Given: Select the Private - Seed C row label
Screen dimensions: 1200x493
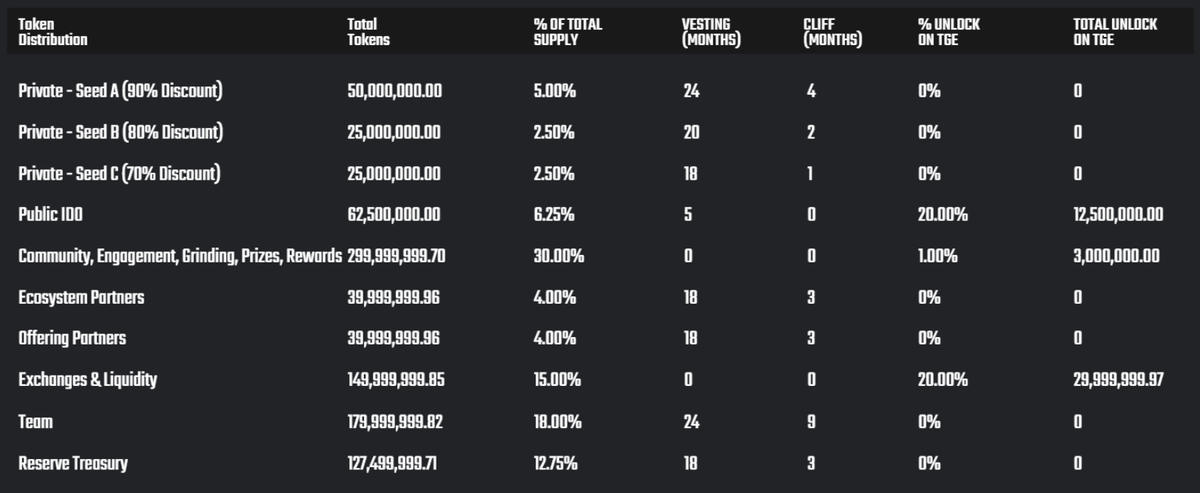Looking at the screenshot, I should tap(120, 174).
